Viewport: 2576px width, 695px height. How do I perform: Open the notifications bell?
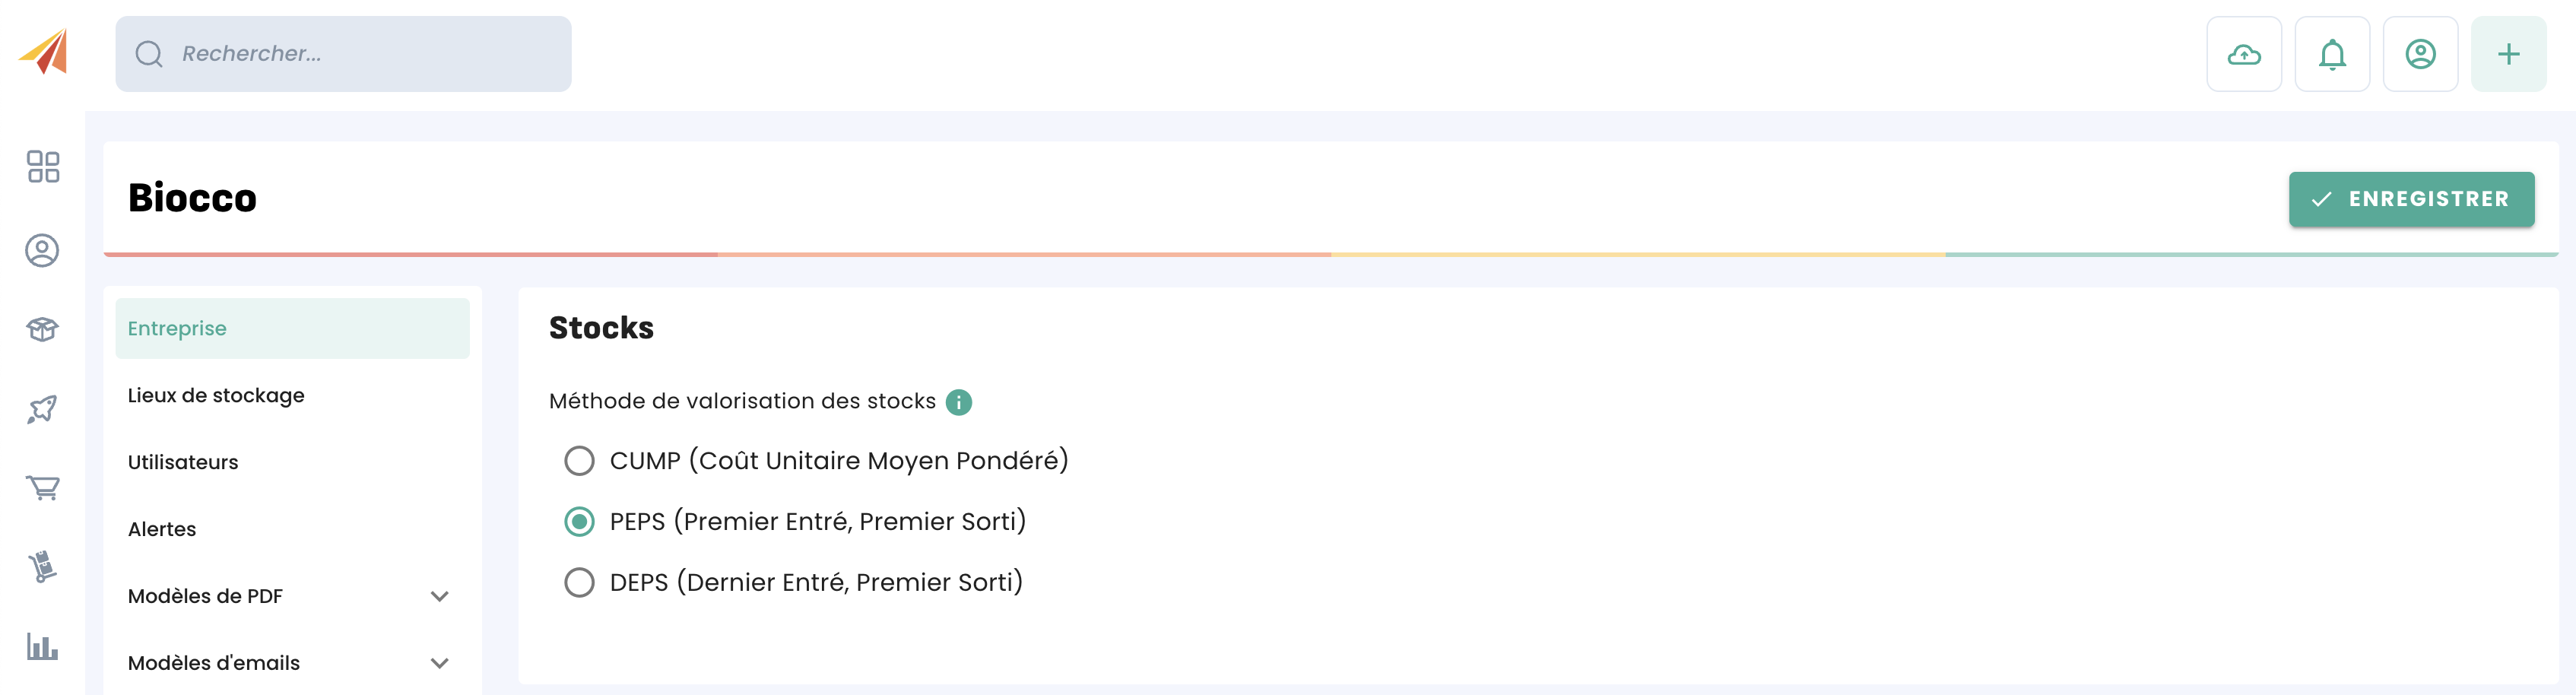tap(2331, 54)
